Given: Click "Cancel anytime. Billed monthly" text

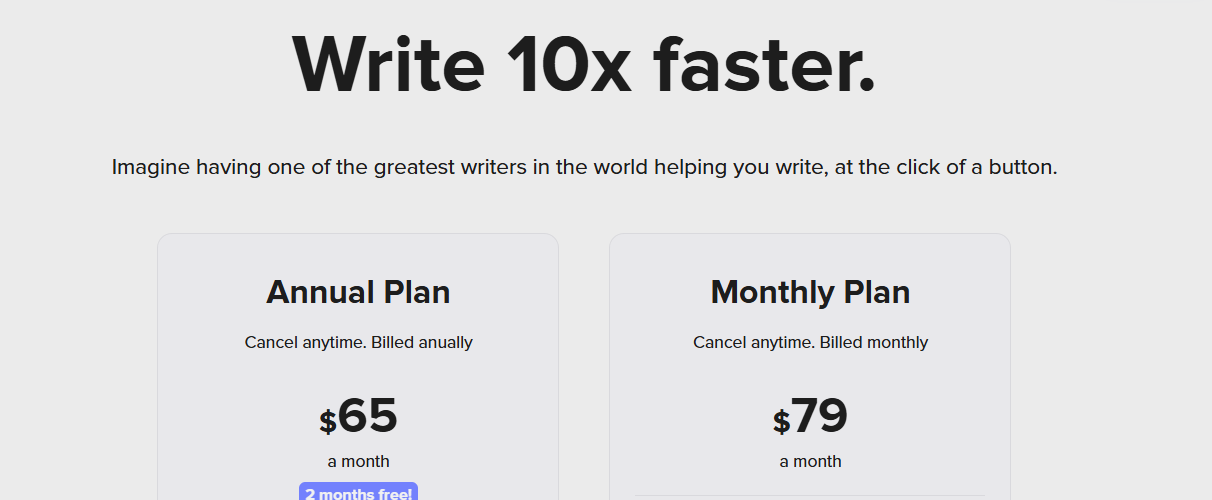Looking at the screenshot, I should point(810,342).
